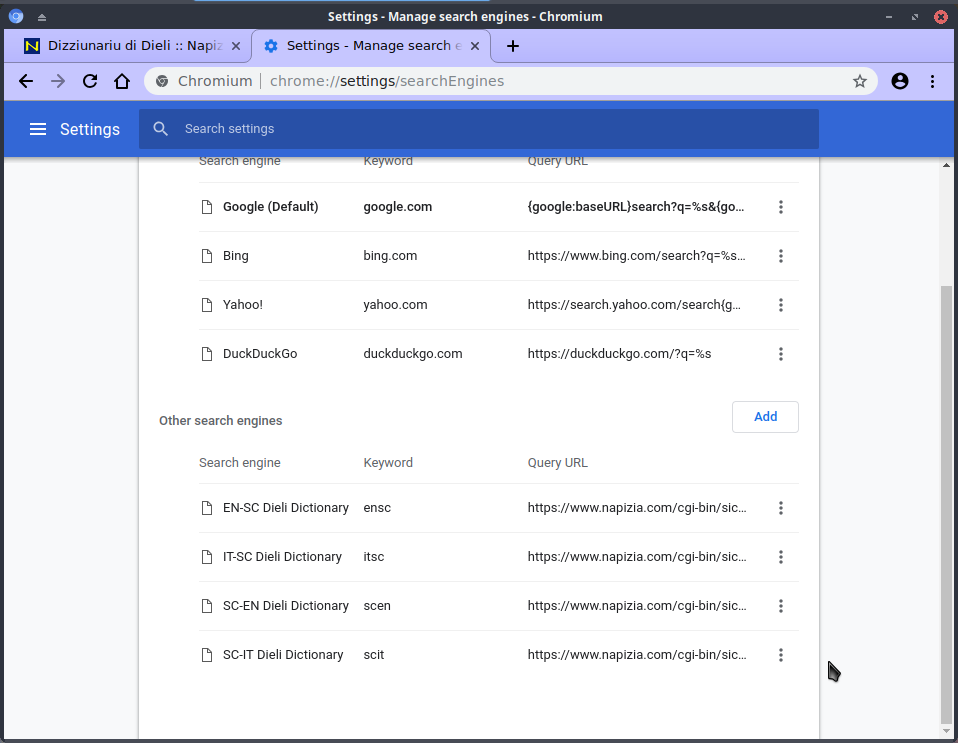Open more actions for IT-SC Dieli Dictionary
This screenshot has height=743, width=958.
coord(781,557)
